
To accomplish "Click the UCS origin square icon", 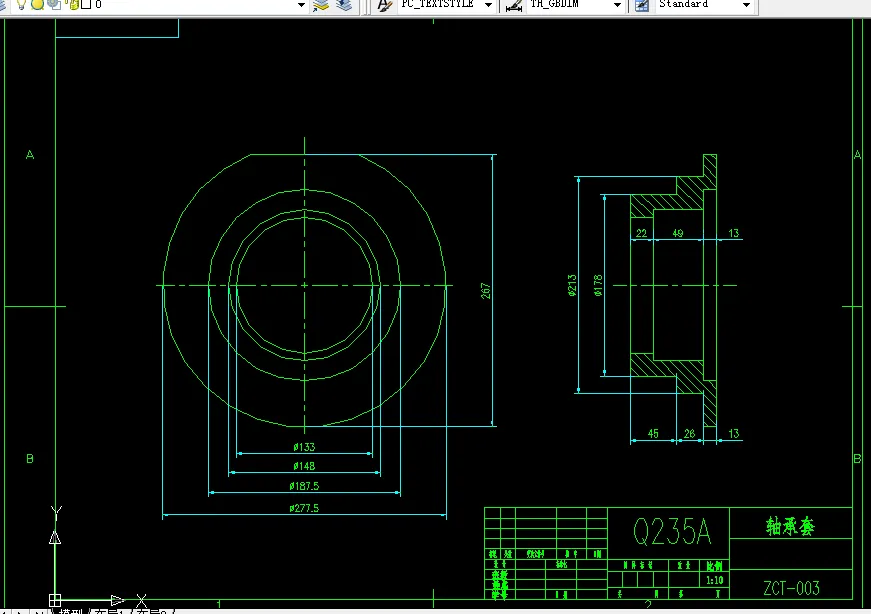I will (x=55, y=600).
